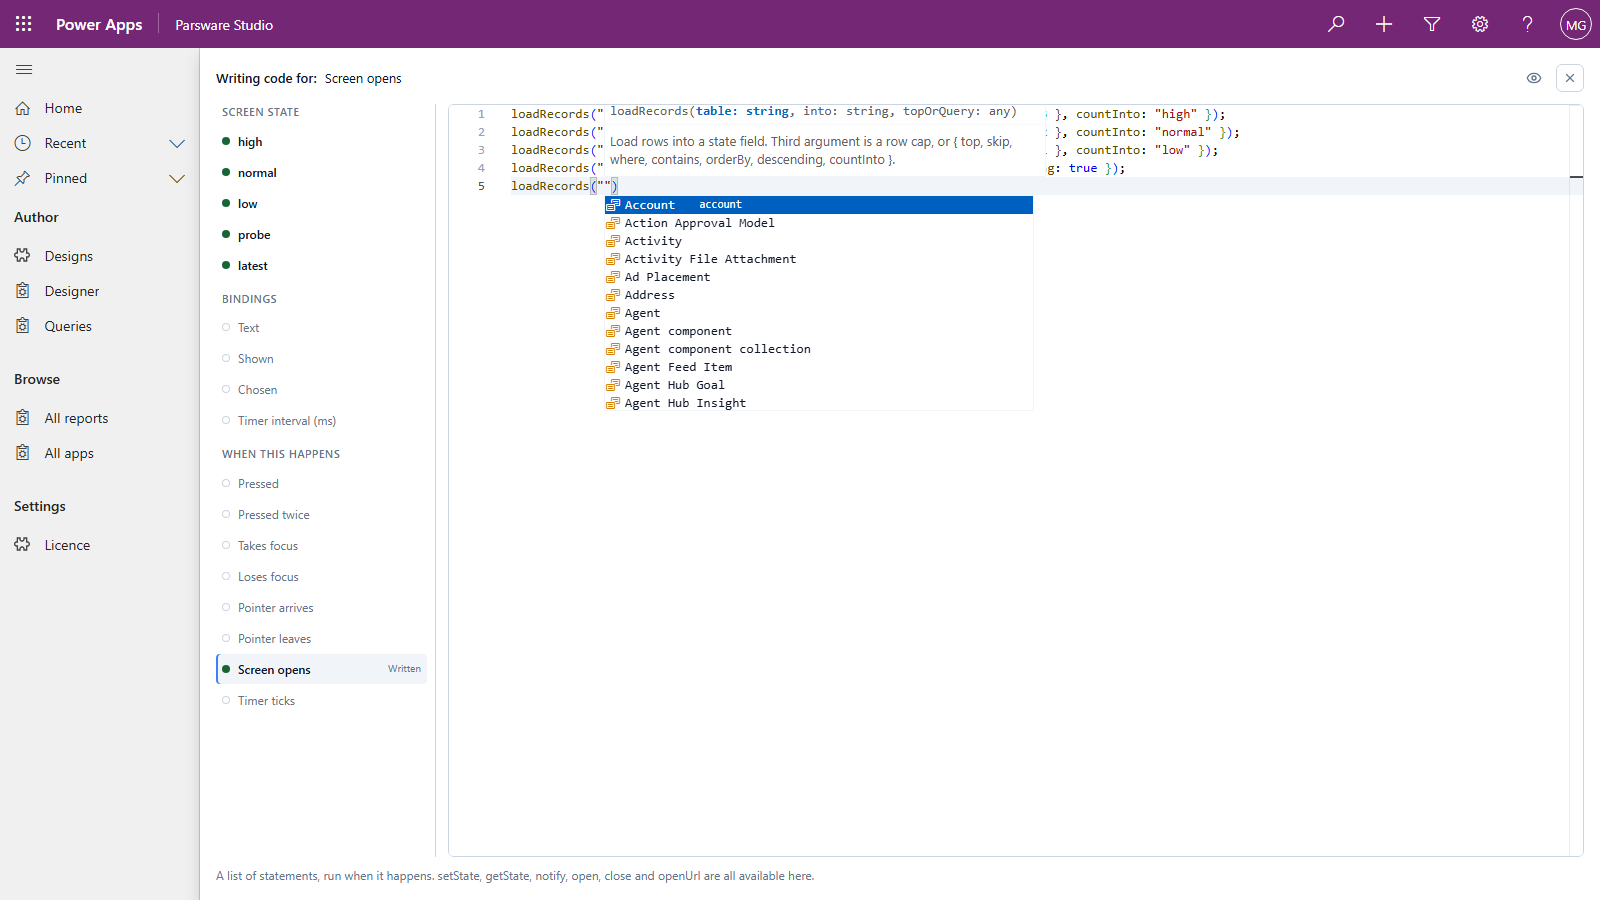Expand the Recent section chevron
This screenshot has width=1600, height=900.
[177, 143]
